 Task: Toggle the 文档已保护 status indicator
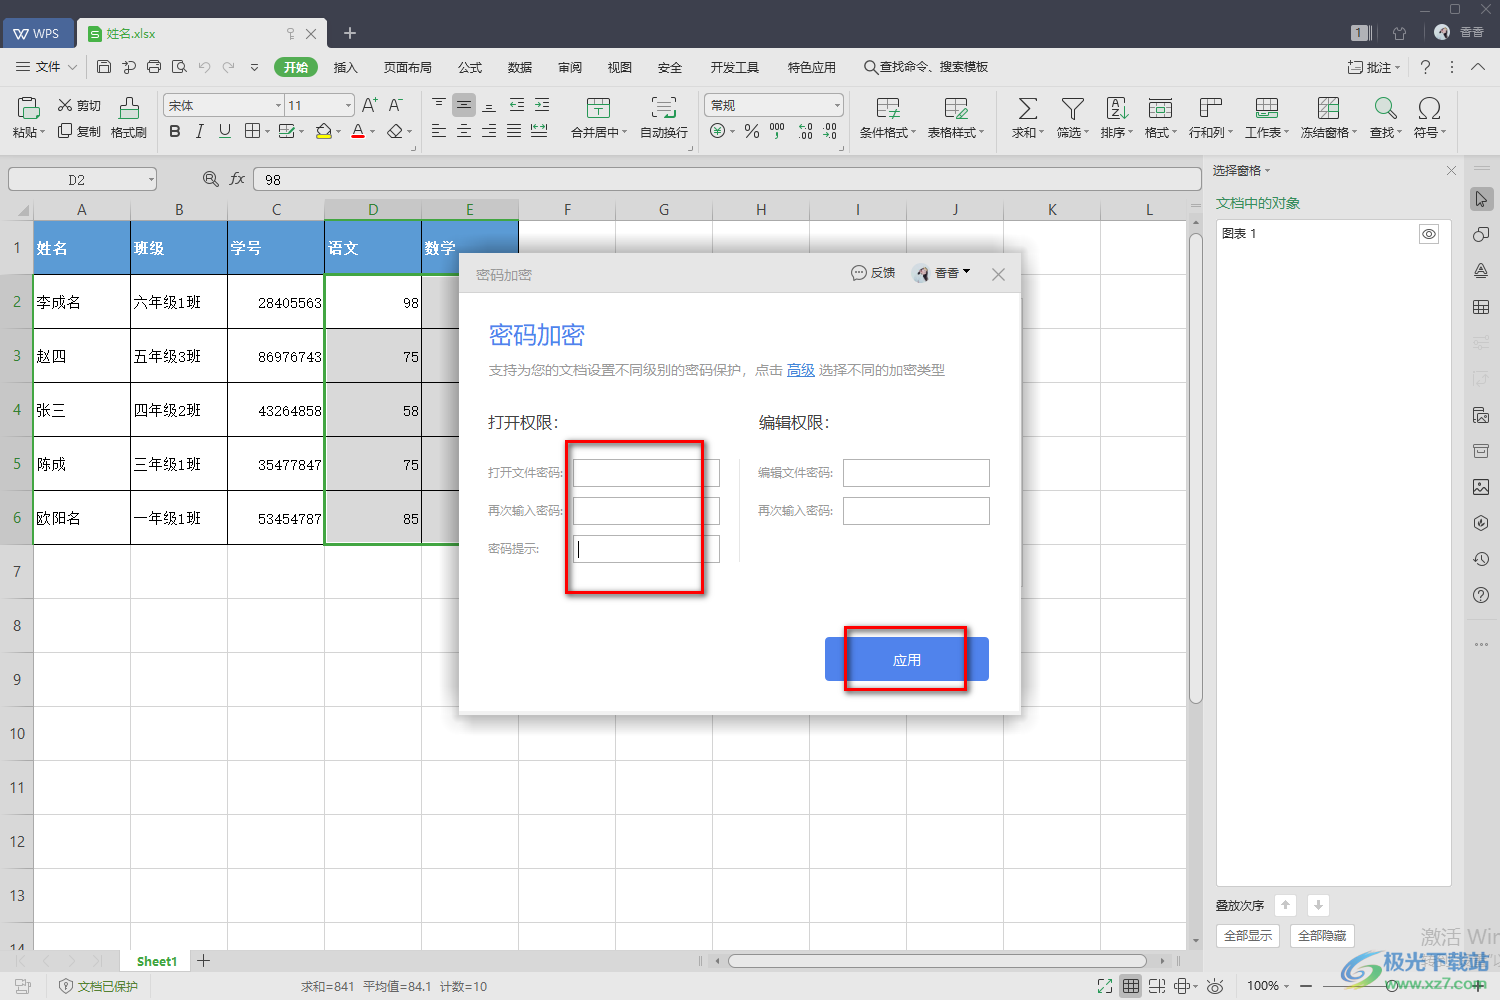98,986
